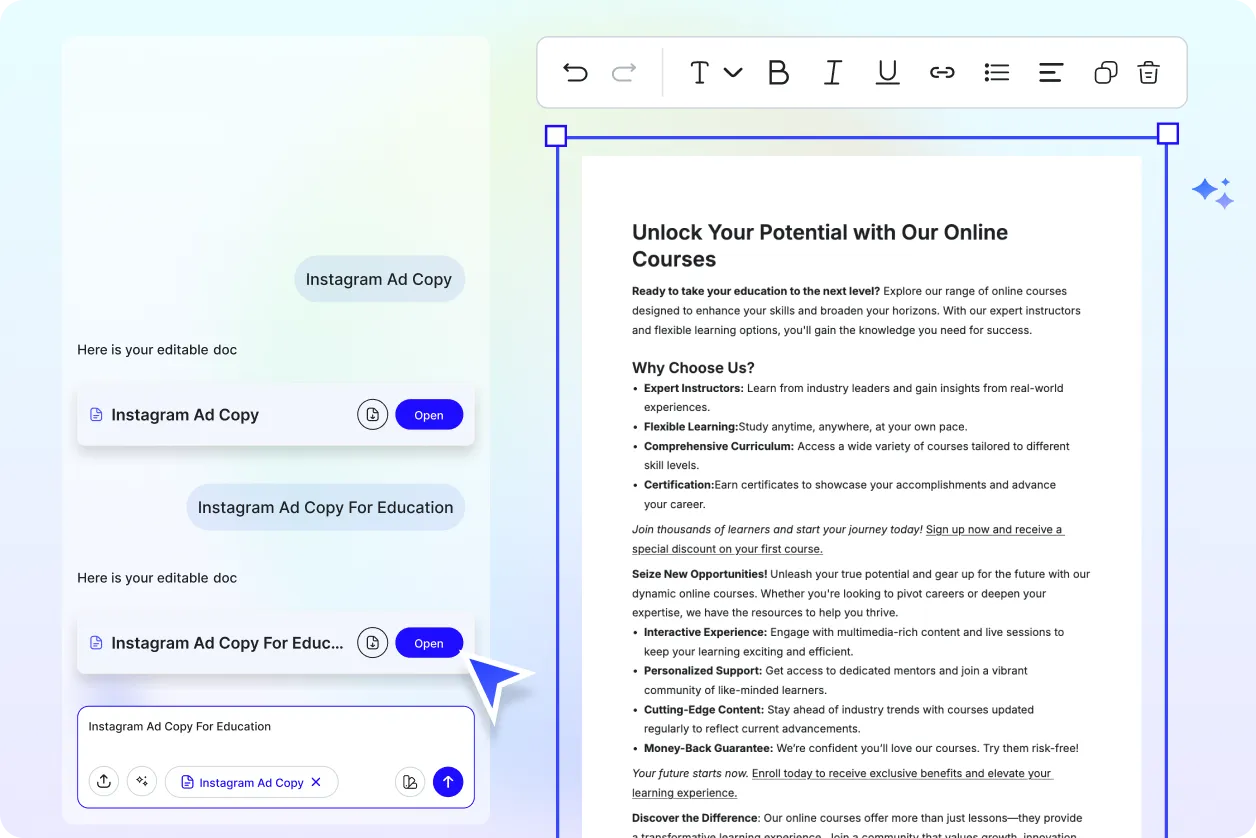This screenshot has width=1256, height=838.
Task: Download the Instagram Ad Copy document
Action: 372,415
